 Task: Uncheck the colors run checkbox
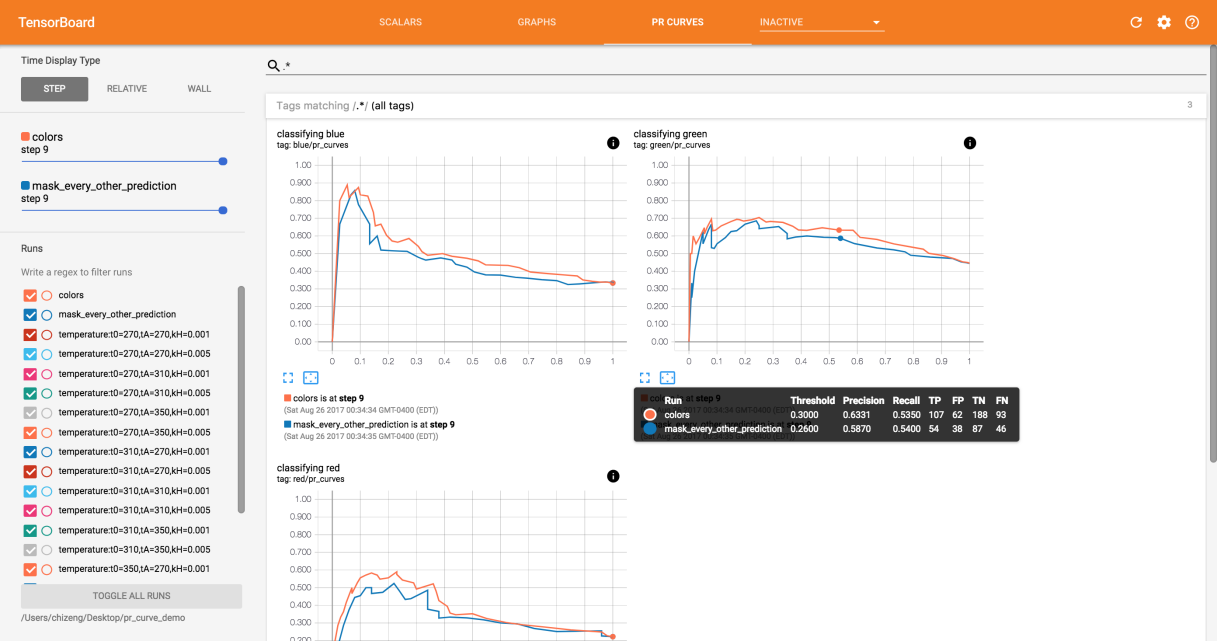30,295
